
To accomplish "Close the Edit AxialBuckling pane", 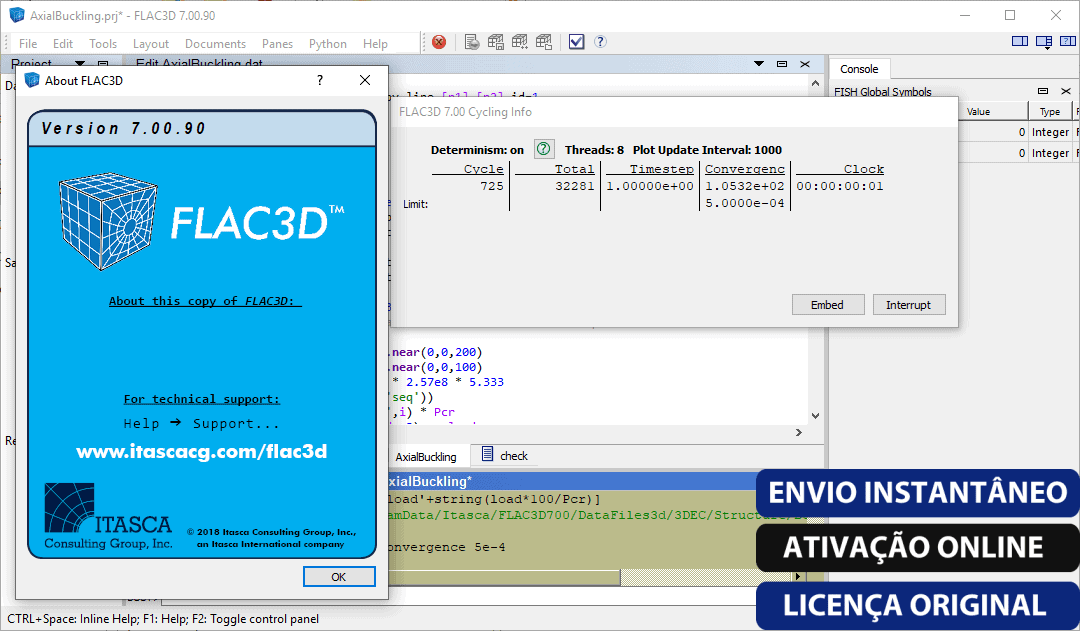I will pos(804,63).
